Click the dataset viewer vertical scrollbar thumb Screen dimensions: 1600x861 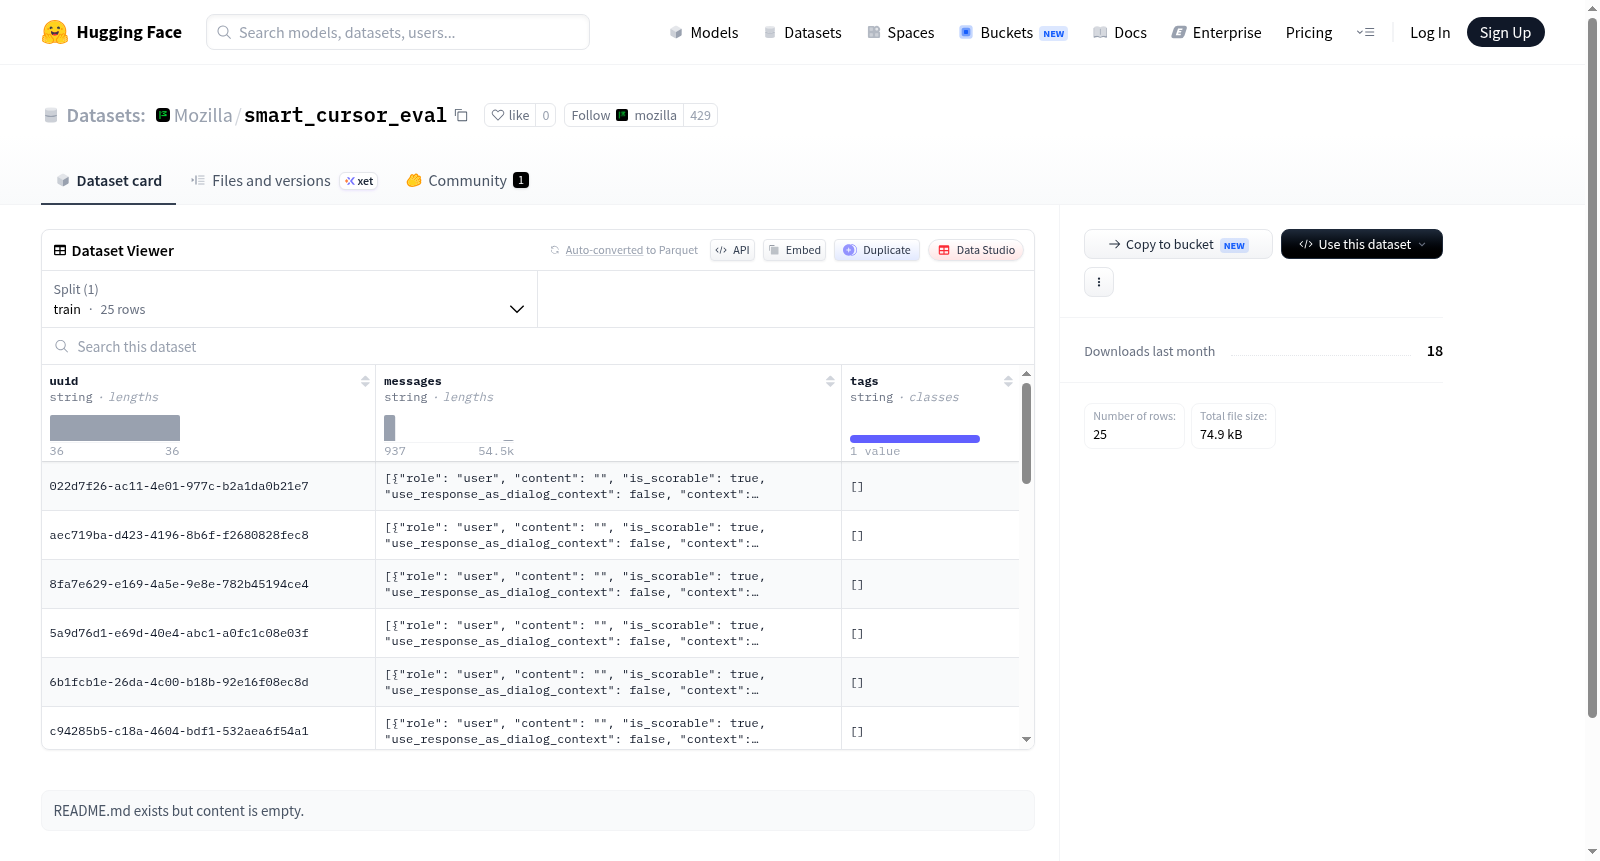pyautogui.click(x=1026, y=433)
